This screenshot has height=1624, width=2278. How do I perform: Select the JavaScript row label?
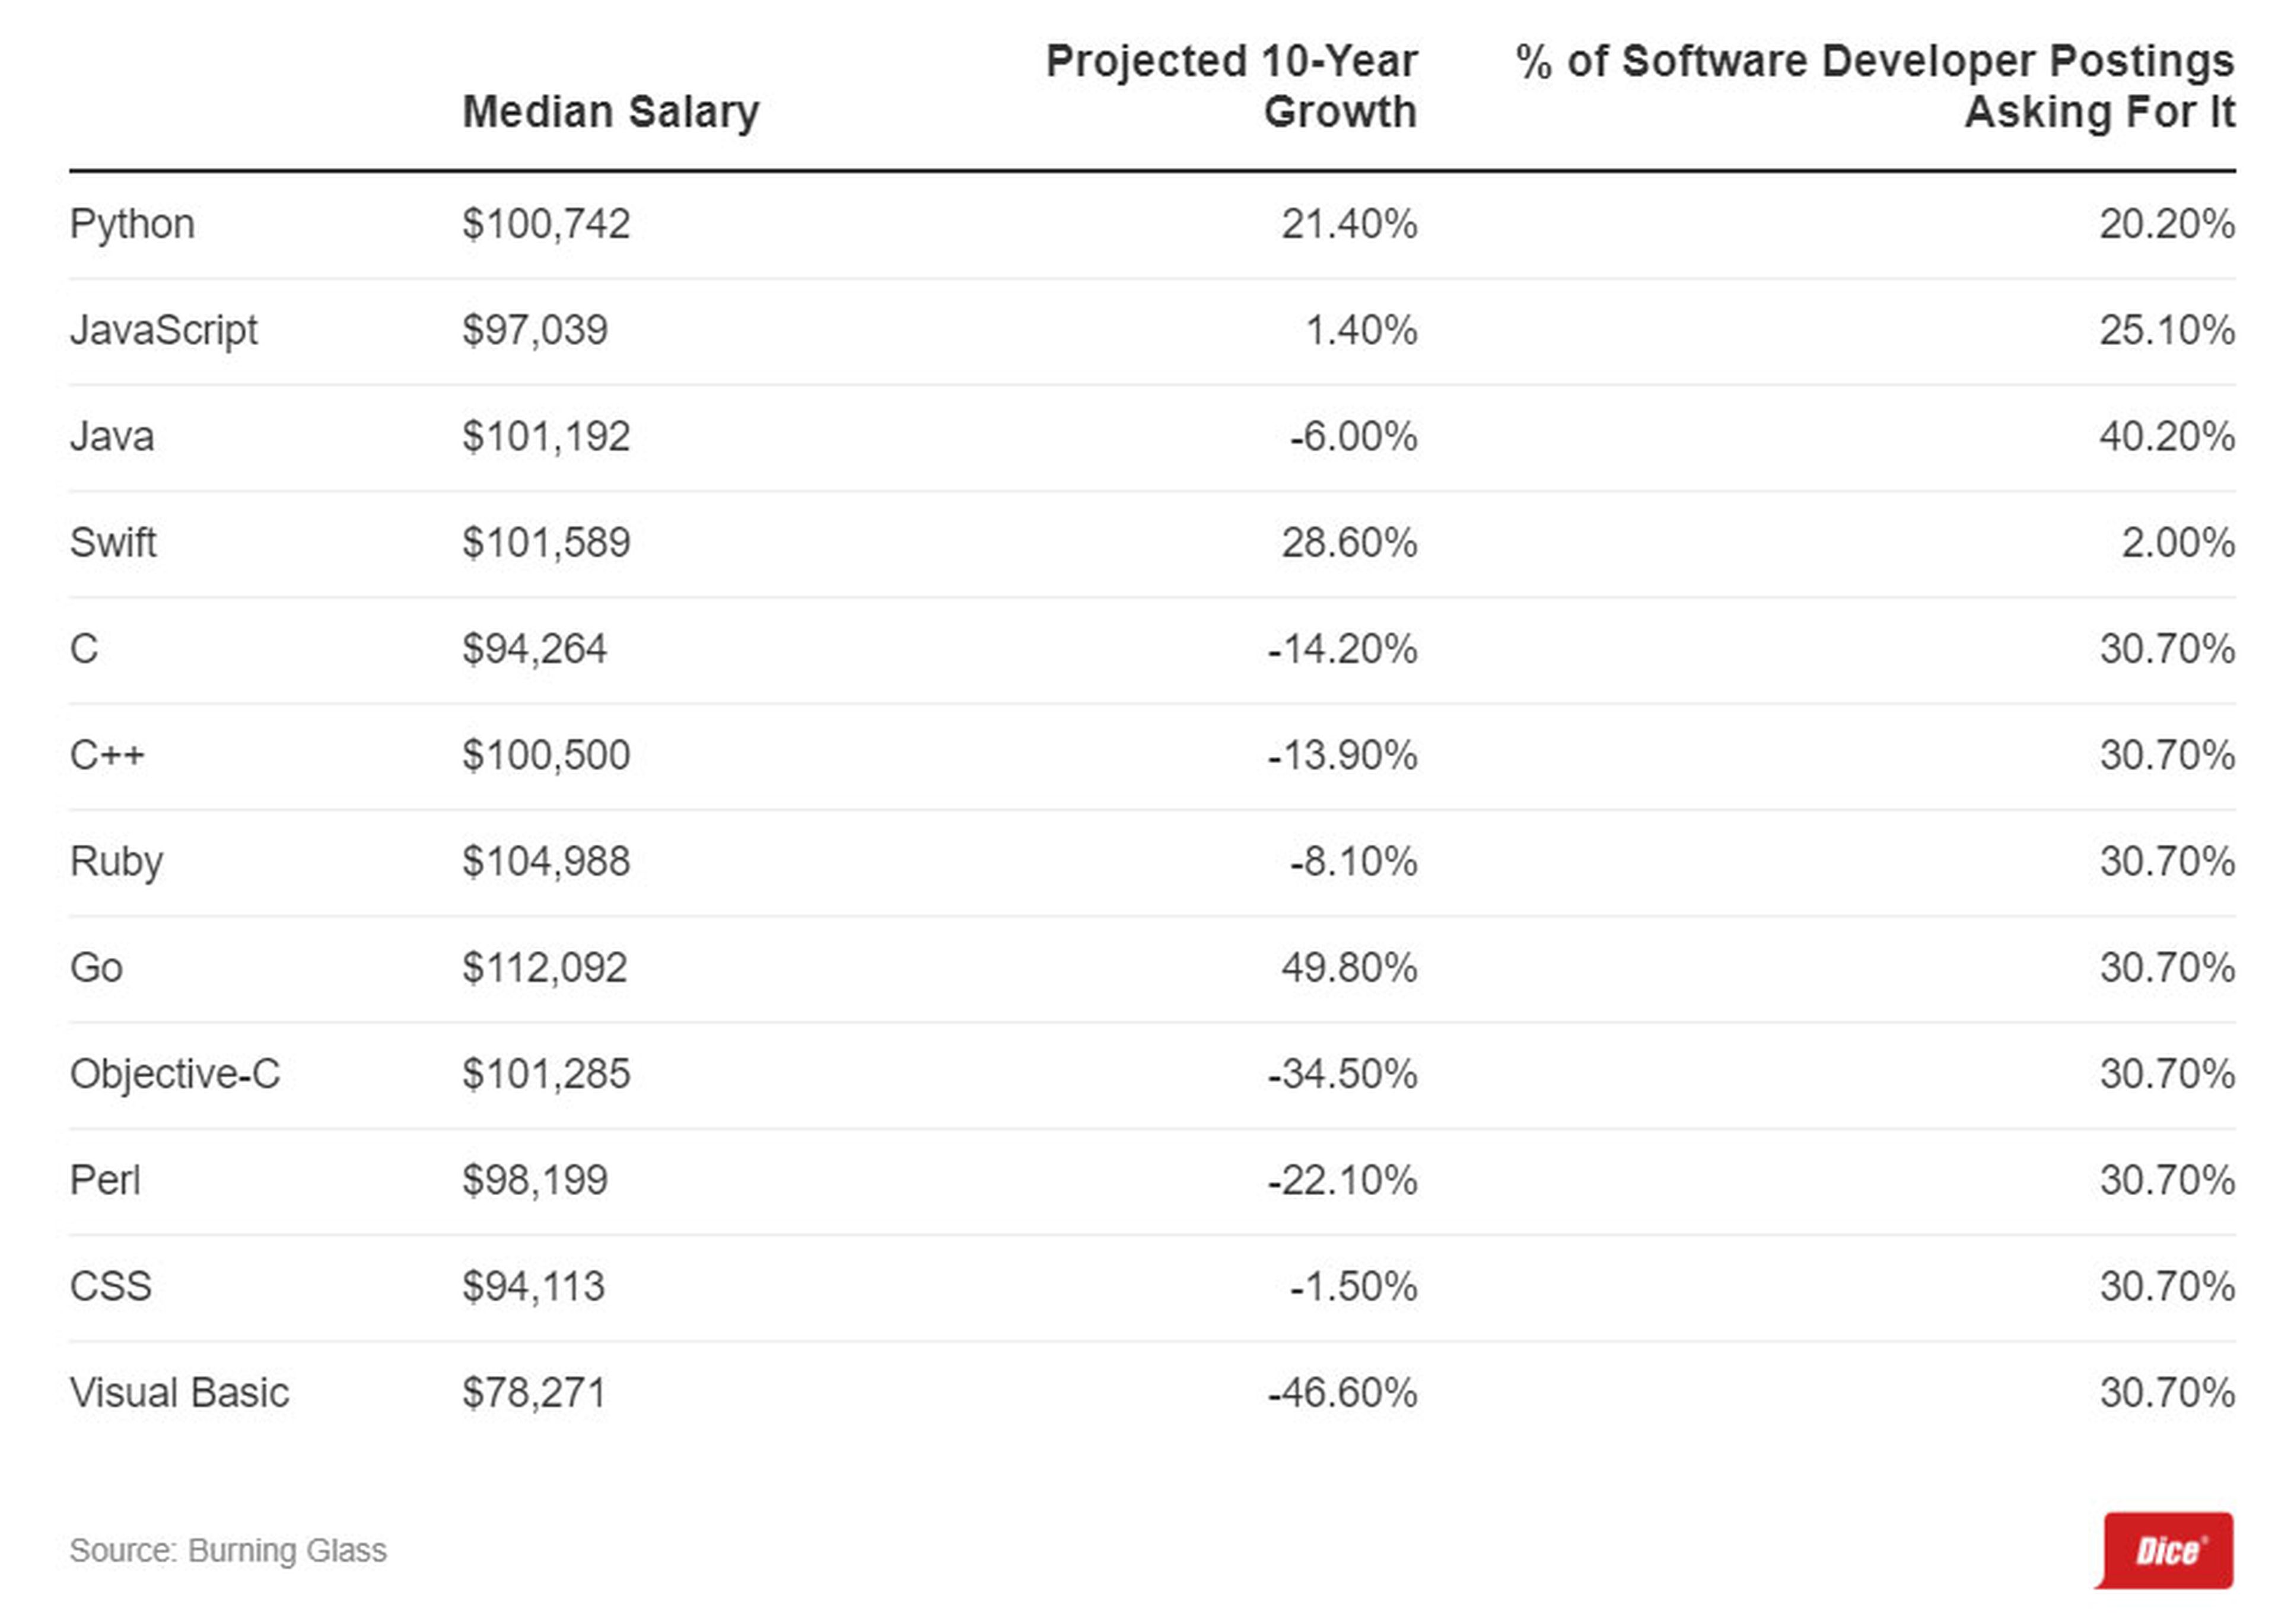click(x=164, y=330)
